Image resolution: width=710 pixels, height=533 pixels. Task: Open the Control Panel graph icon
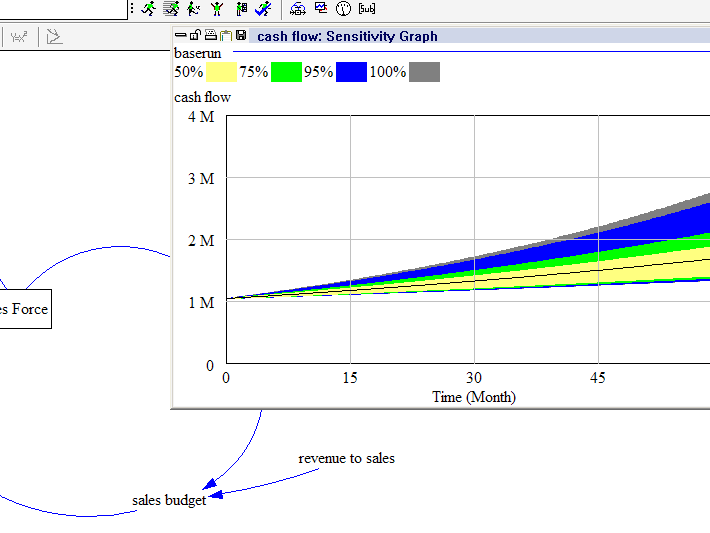[320, 9]
